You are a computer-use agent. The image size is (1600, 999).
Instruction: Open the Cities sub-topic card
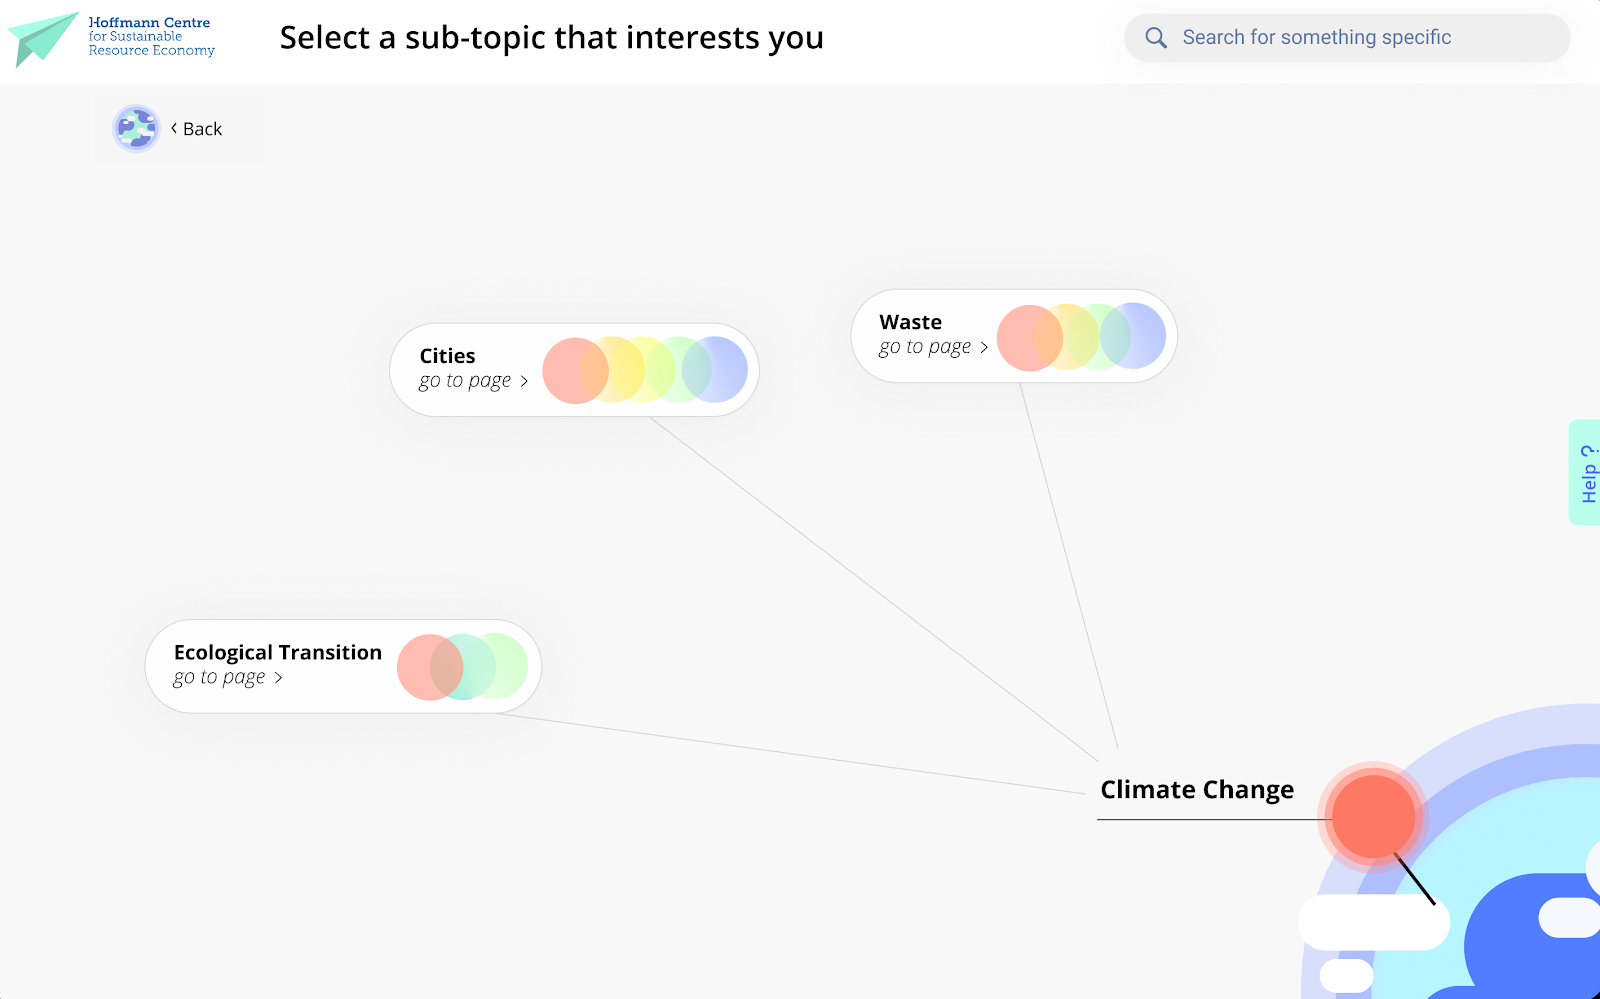(574, 370)
